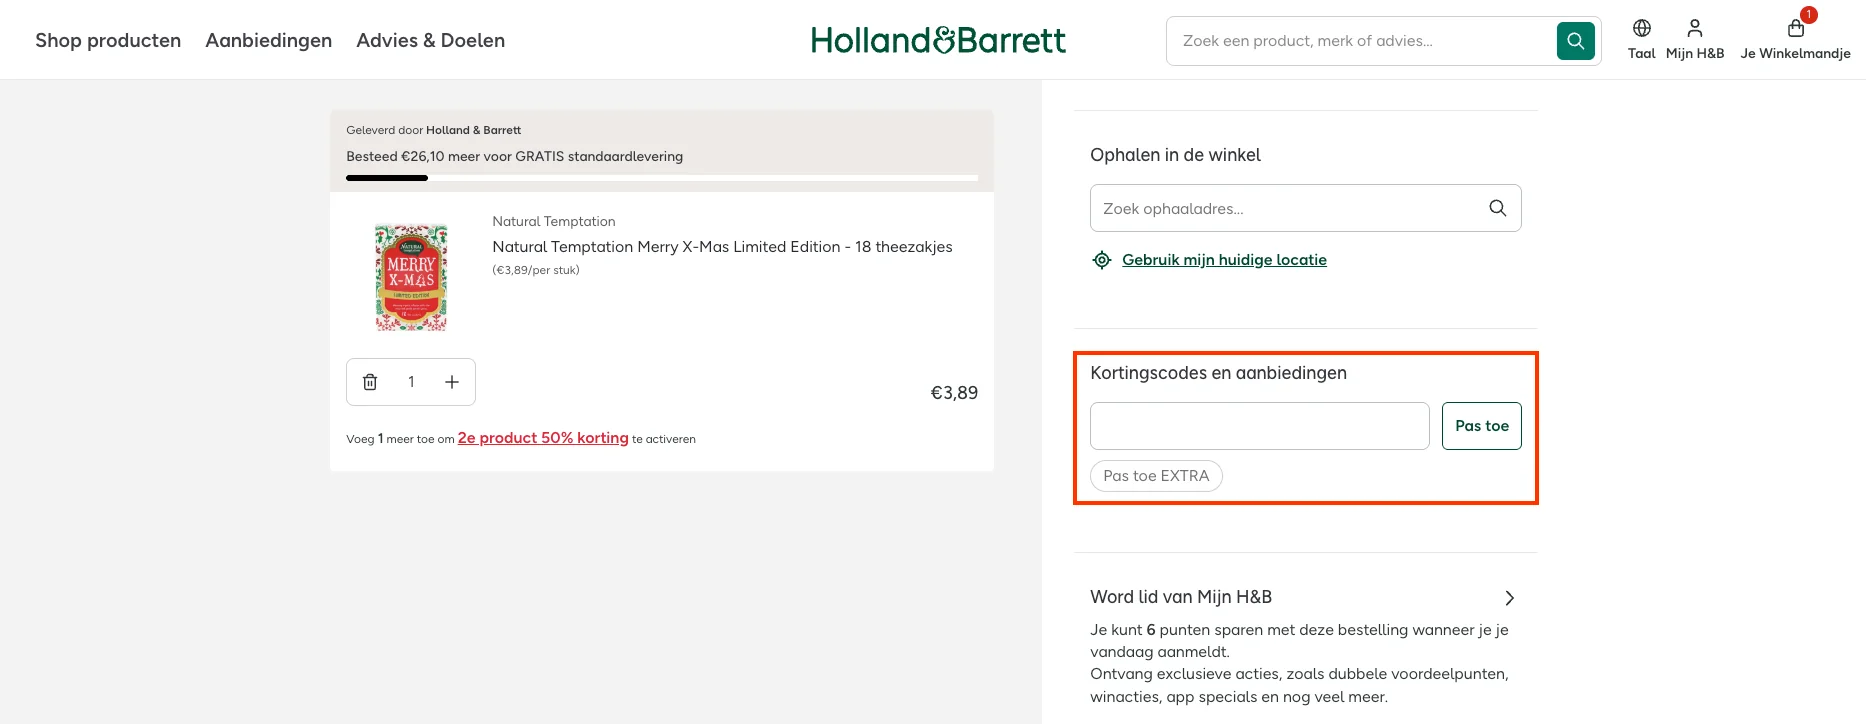Viewport: 1866px width, 724px height.
Task: Open the Mijn H&B account icon
Action: coord(1695,28)
